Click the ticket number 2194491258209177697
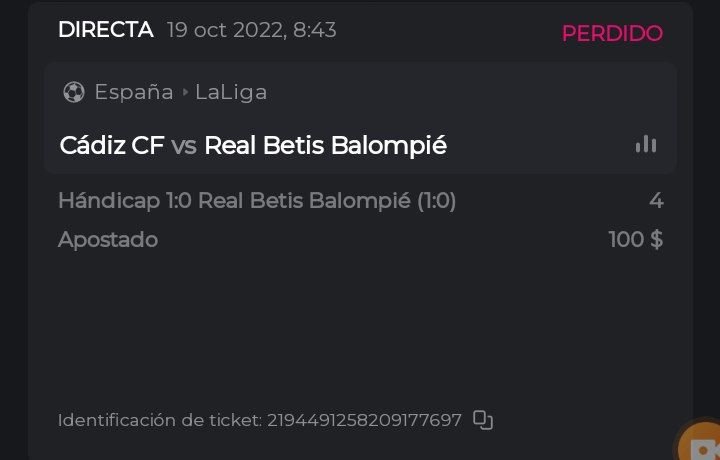The width and height of the screenshot is (720, 460). tap(364, 420)
